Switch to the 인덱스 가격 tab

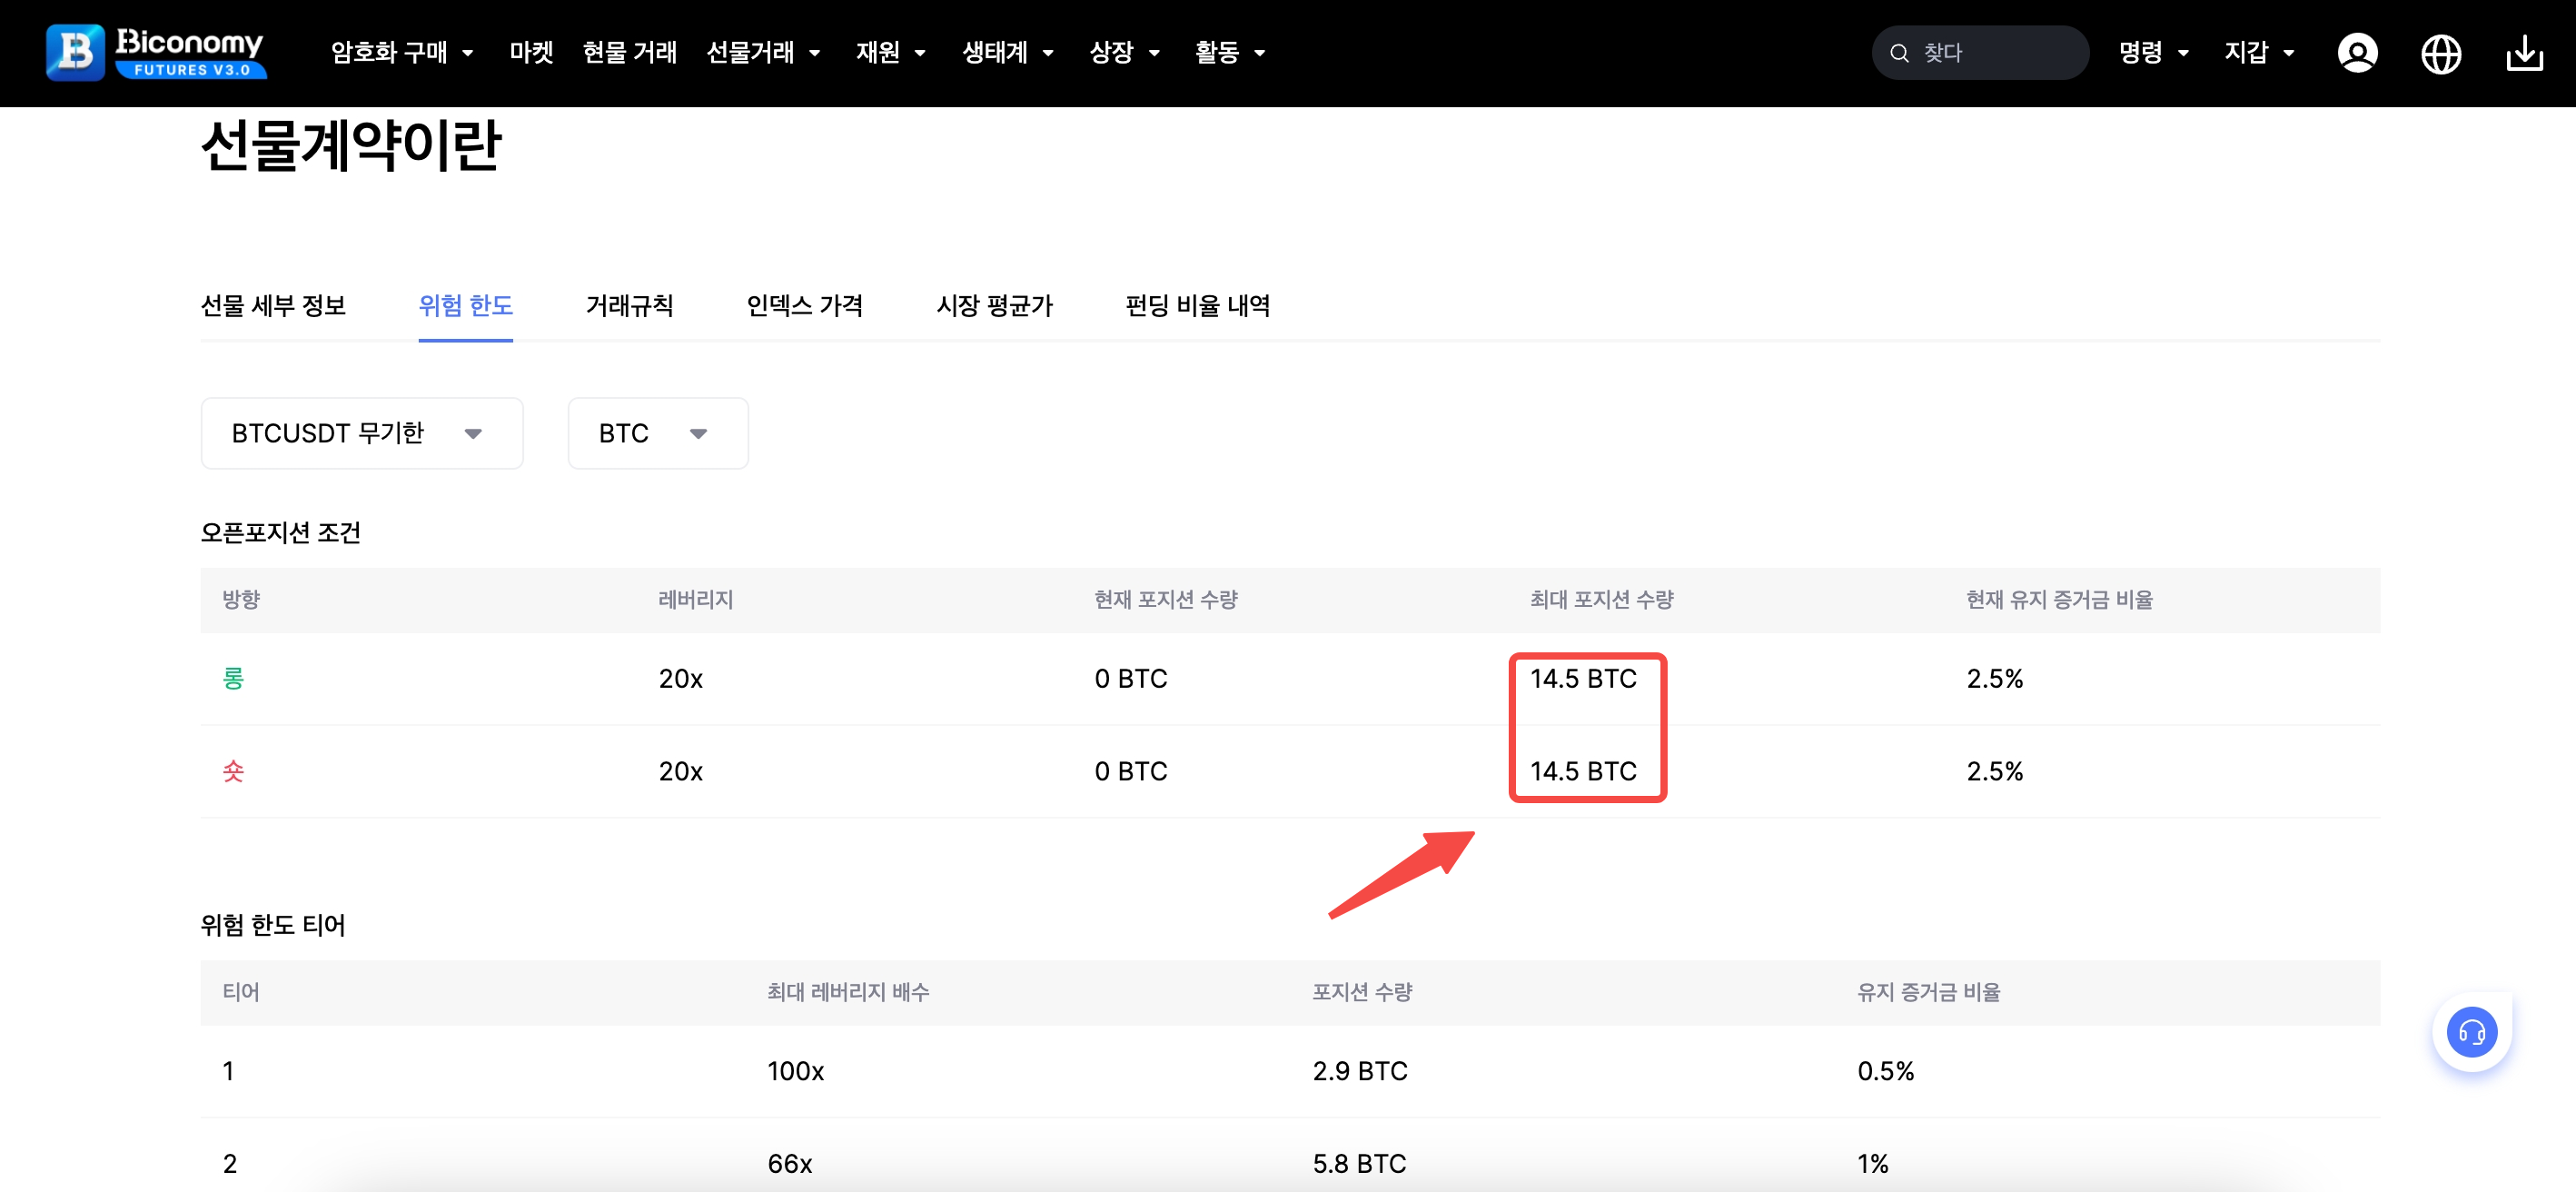tap(804, 305)
